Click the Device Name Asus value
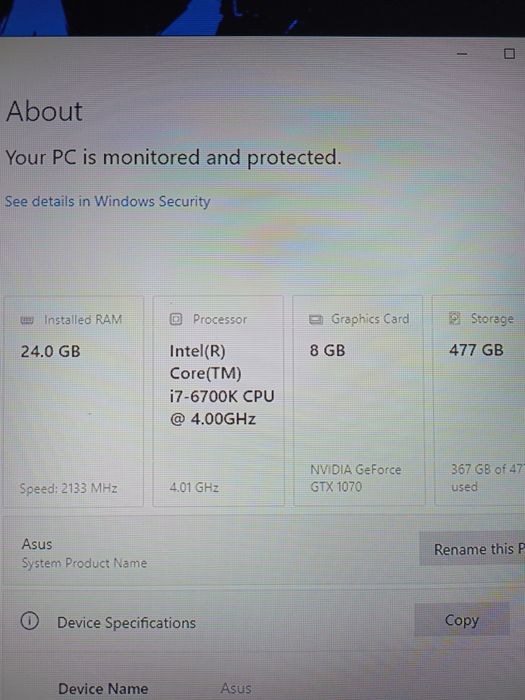This screenshot has height=700, width=525. (236, 688)
